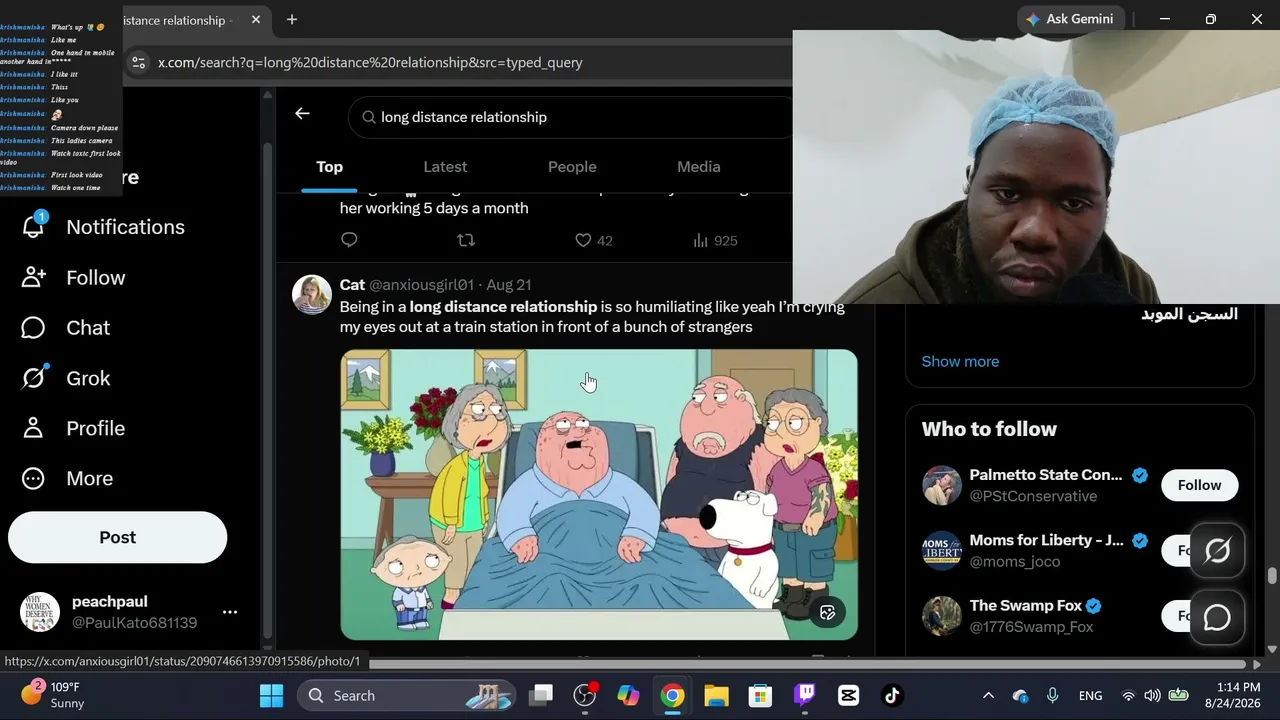Click the Chrome taskbar icon
Viewport: 1280px width, 720px height.
coord(672,695)
